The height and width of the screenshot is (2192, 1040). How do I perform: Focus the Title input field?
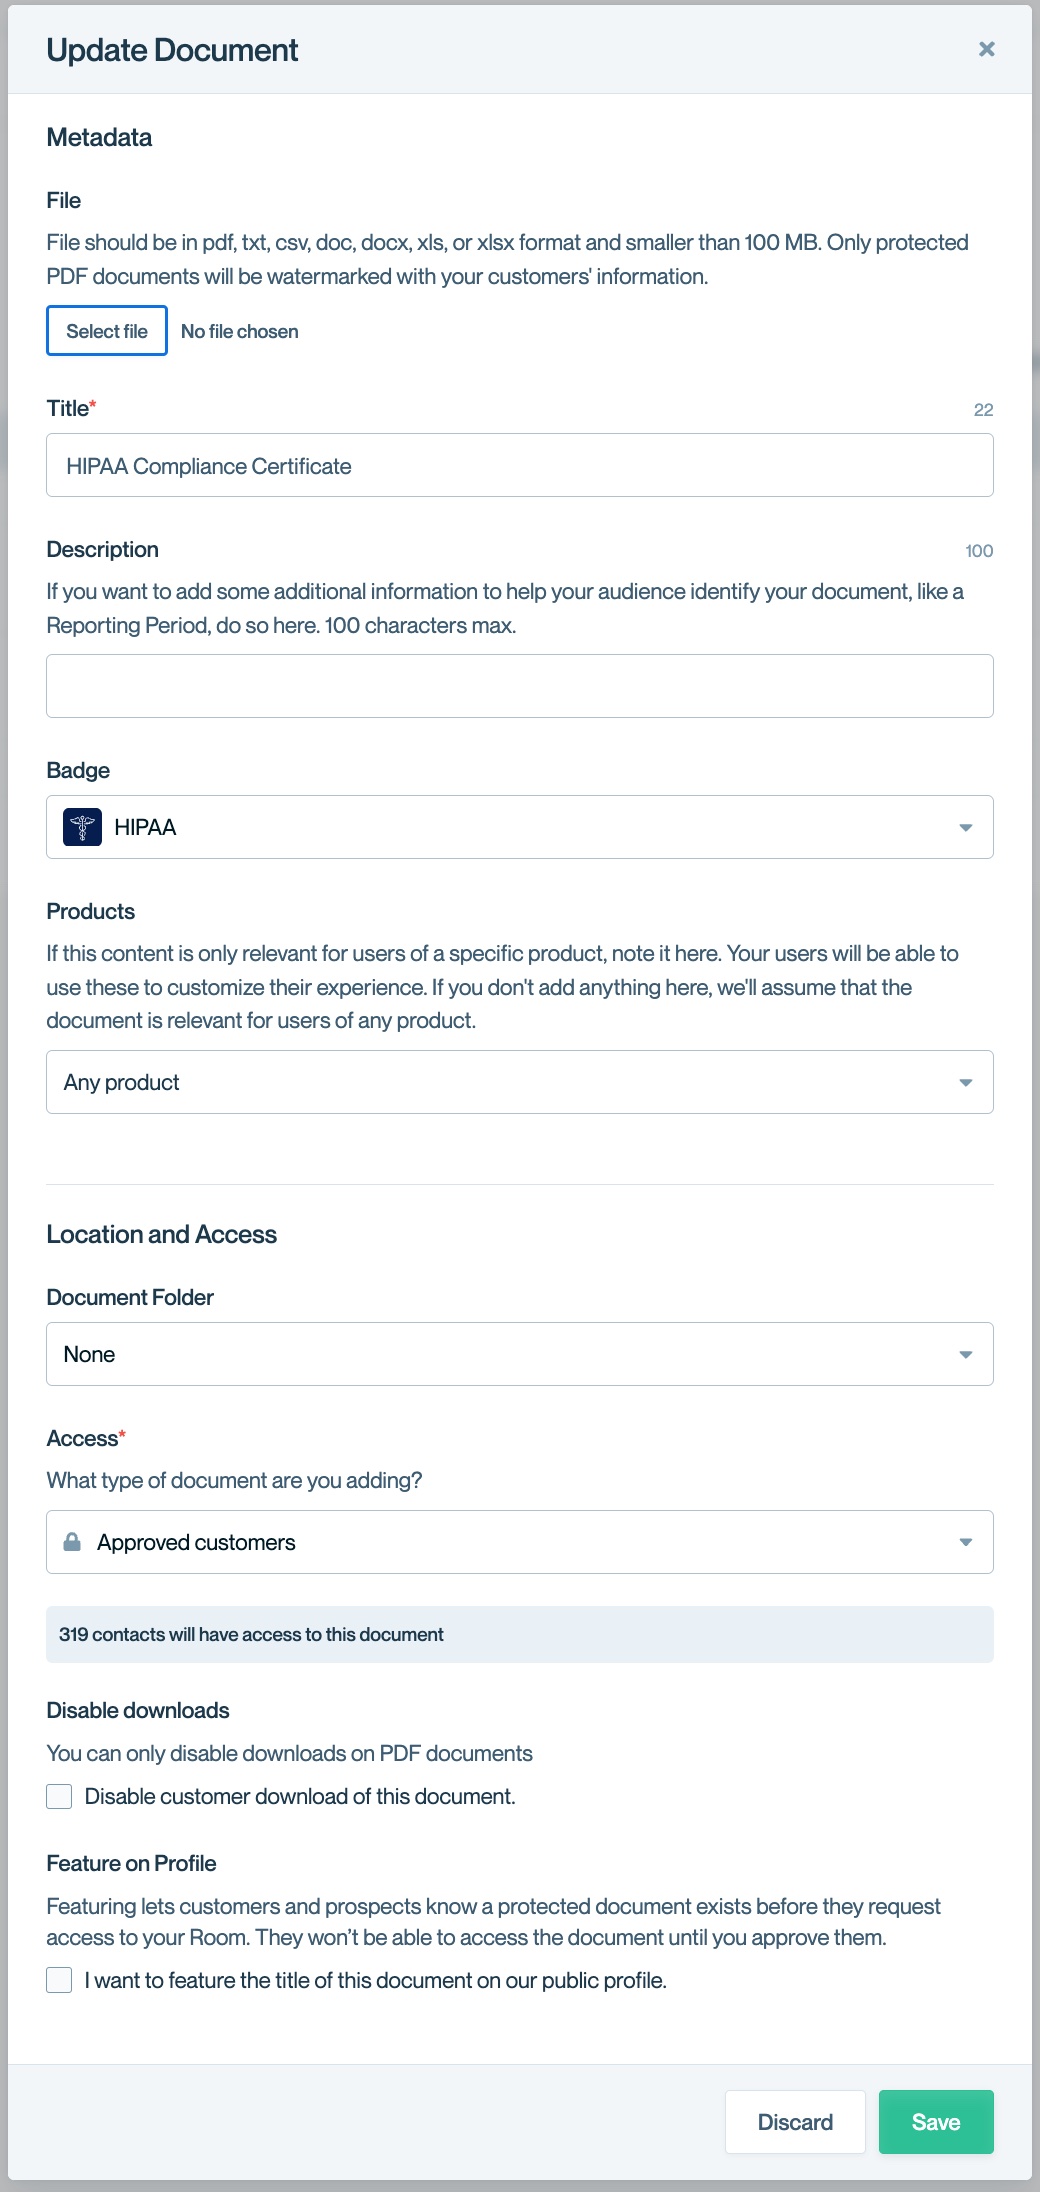[520, 465]
